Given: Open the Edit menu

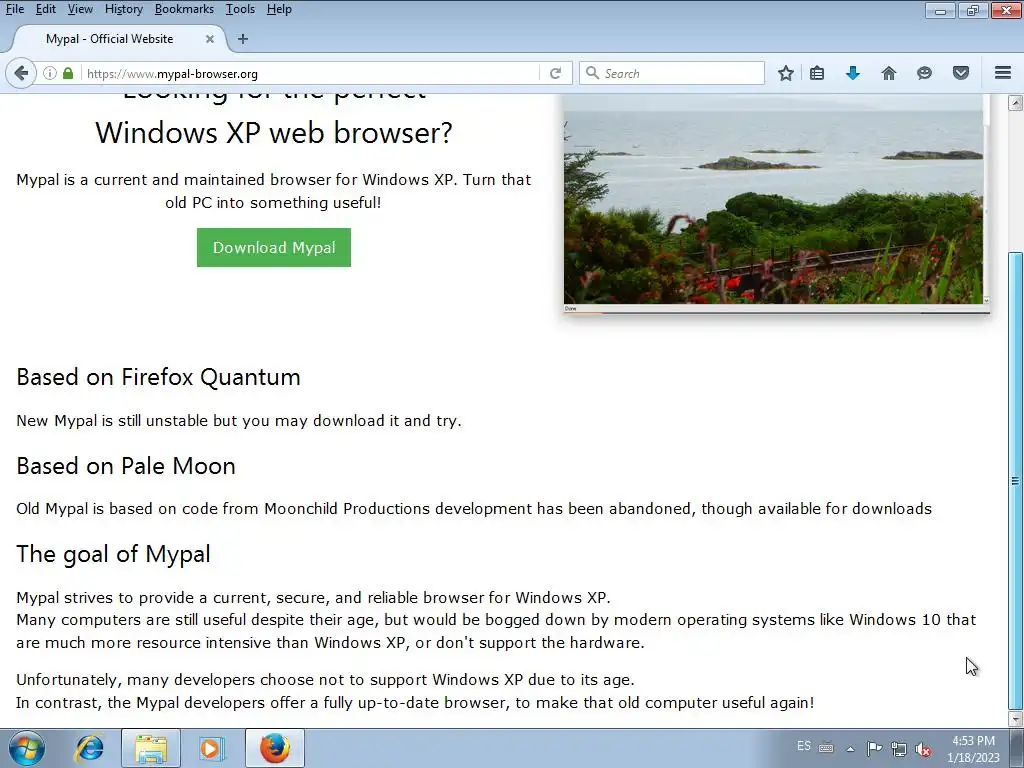Looking at the screenshot, I should (46, 9).
